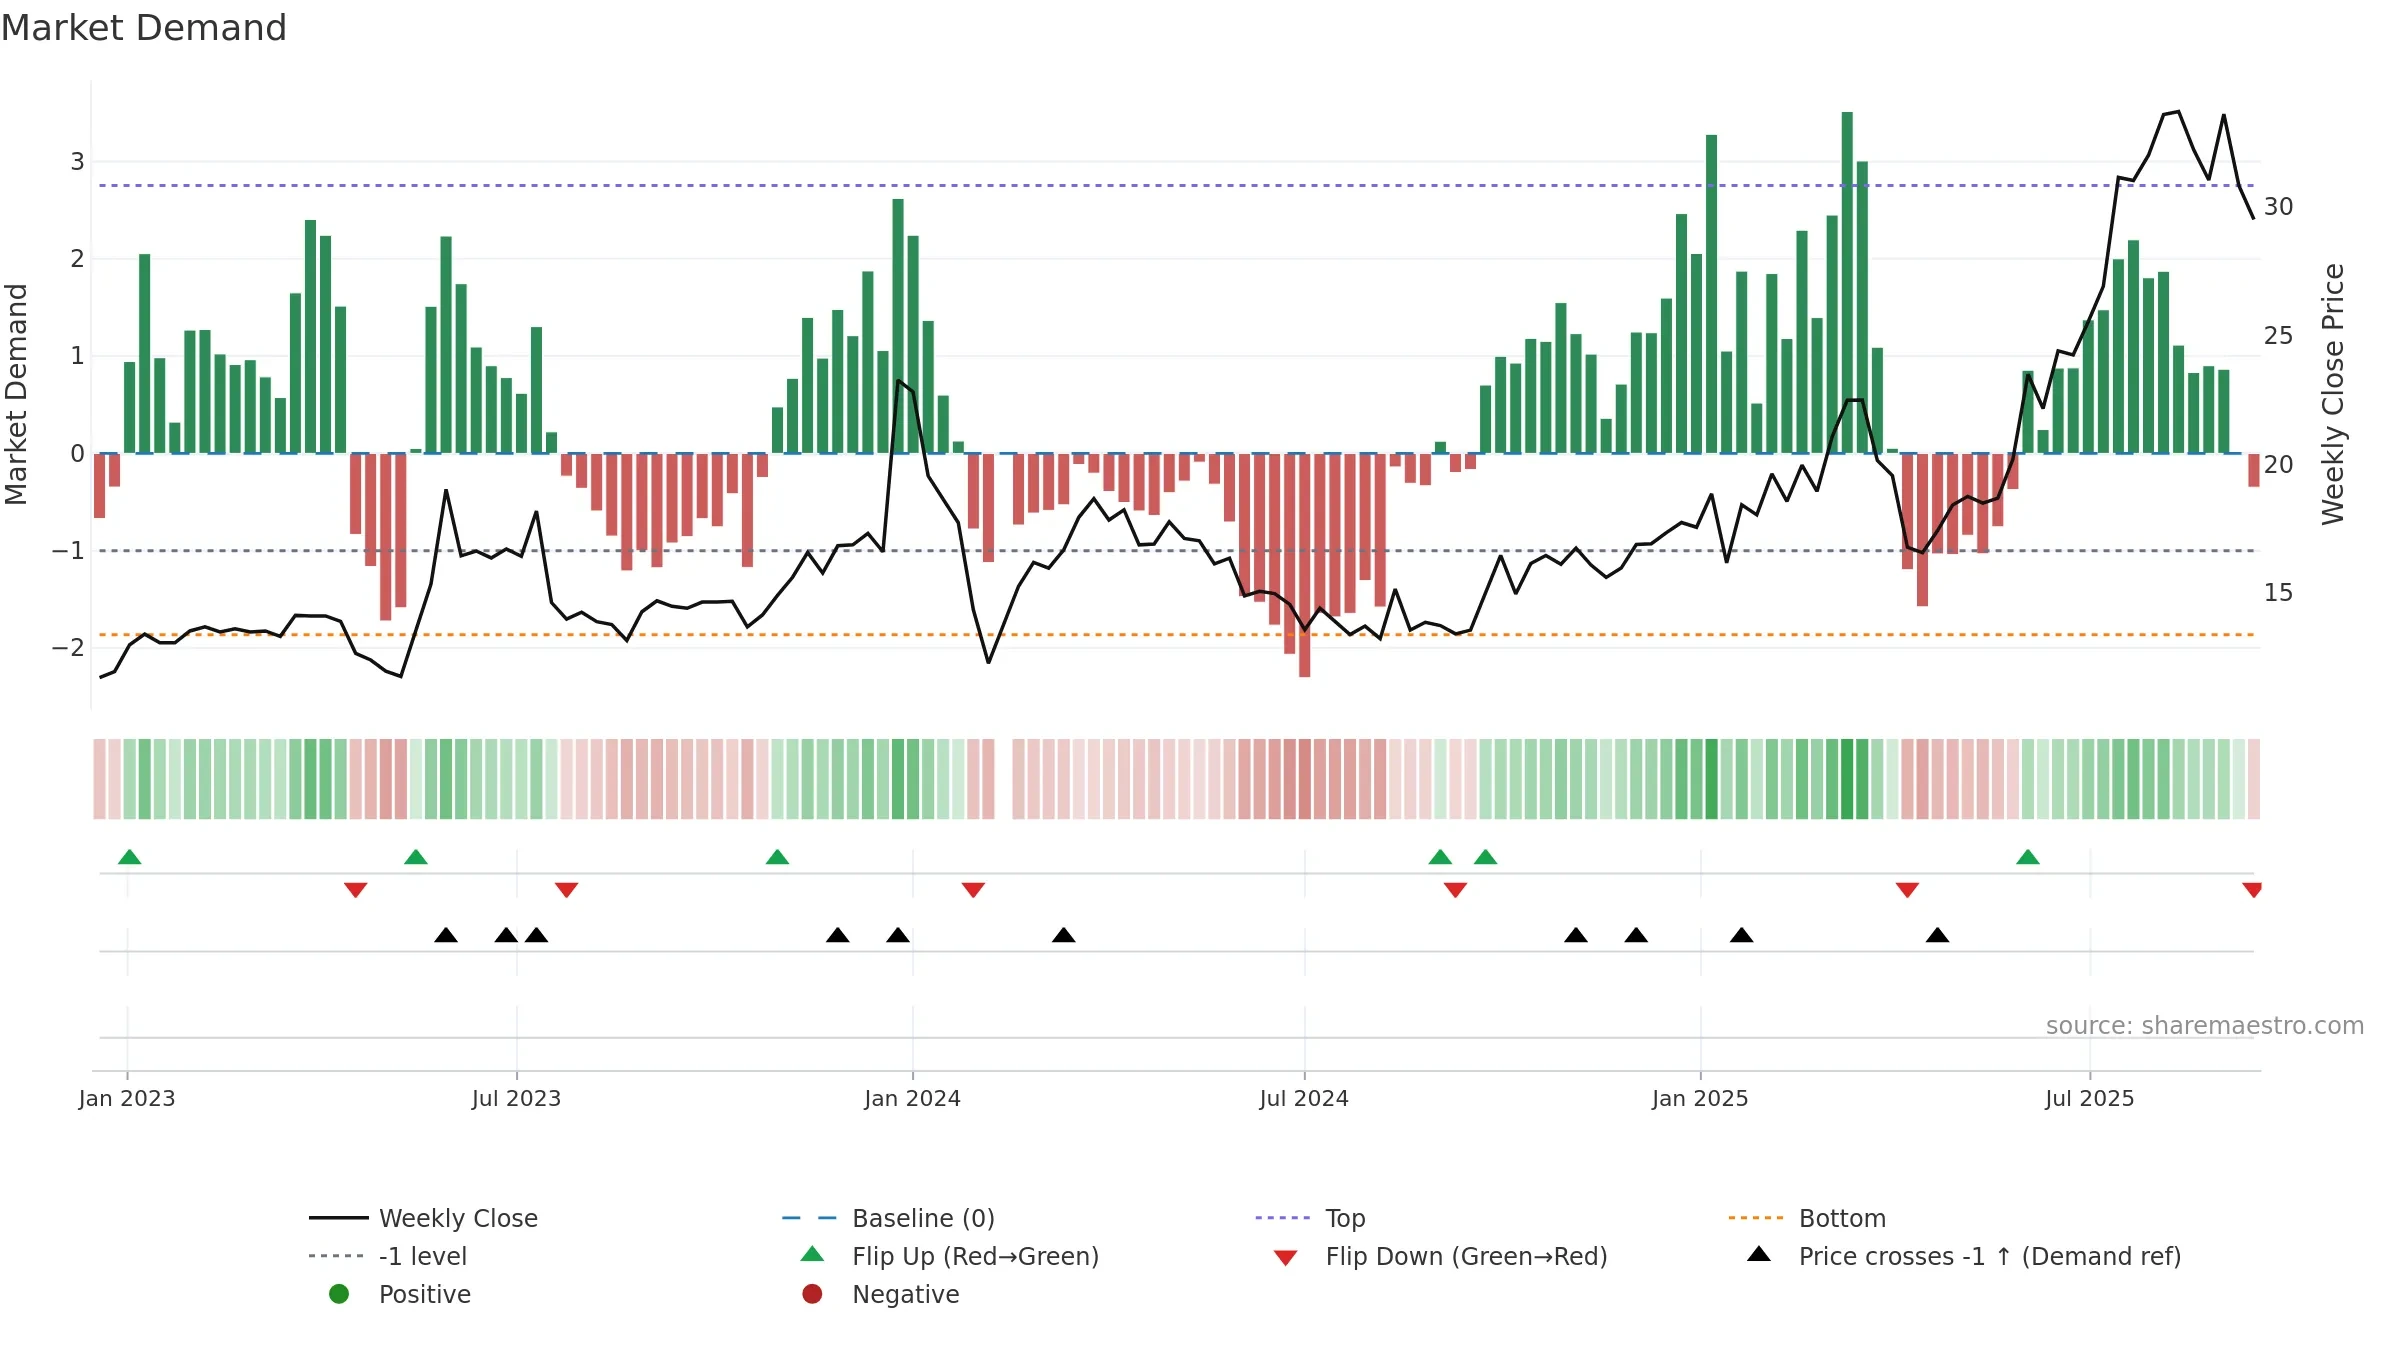Image resolution: width=2400 pixels, height=1350 pixels.
Task: Click the Flip Down red triangle legend icon
Action: click(x=1286, y=1258)
